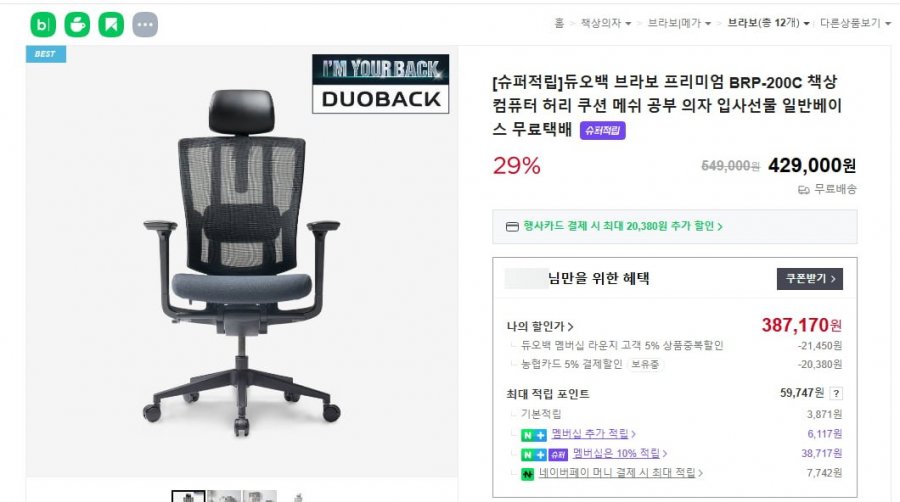Open the 멤버십 추가 적립 link
The image size is (900, 502).
(593, 434)
